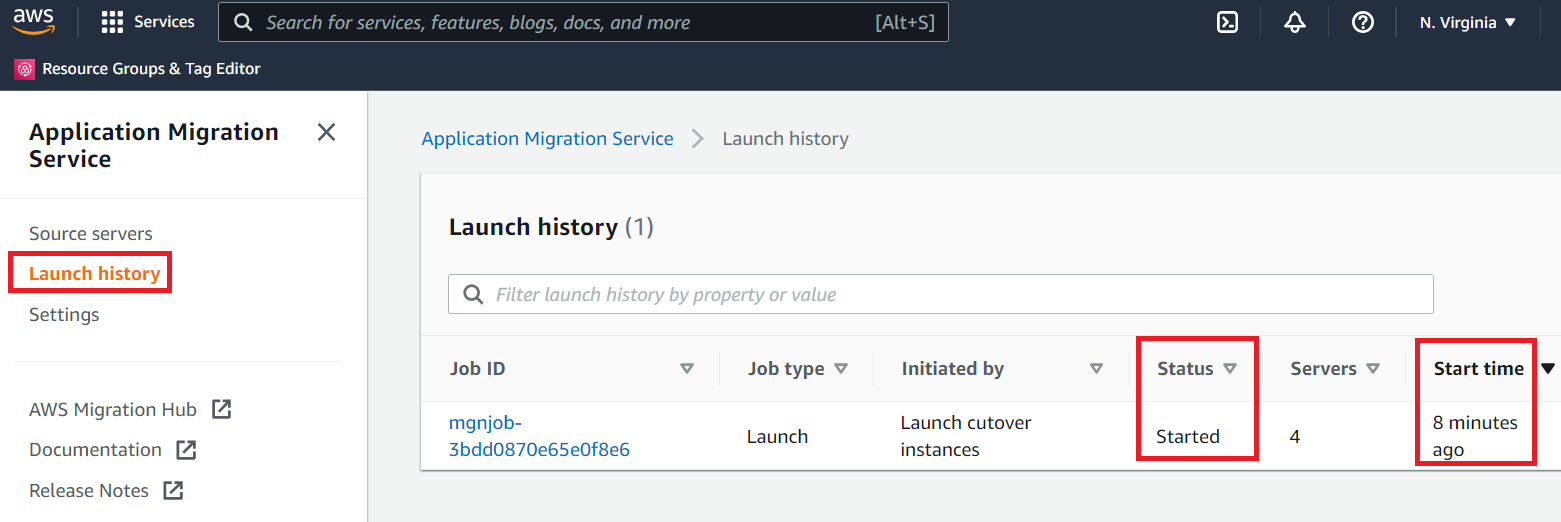This screenshot has width=1561, height=522.
Task: Click the Servers column header
Action: coord(1323,369)
